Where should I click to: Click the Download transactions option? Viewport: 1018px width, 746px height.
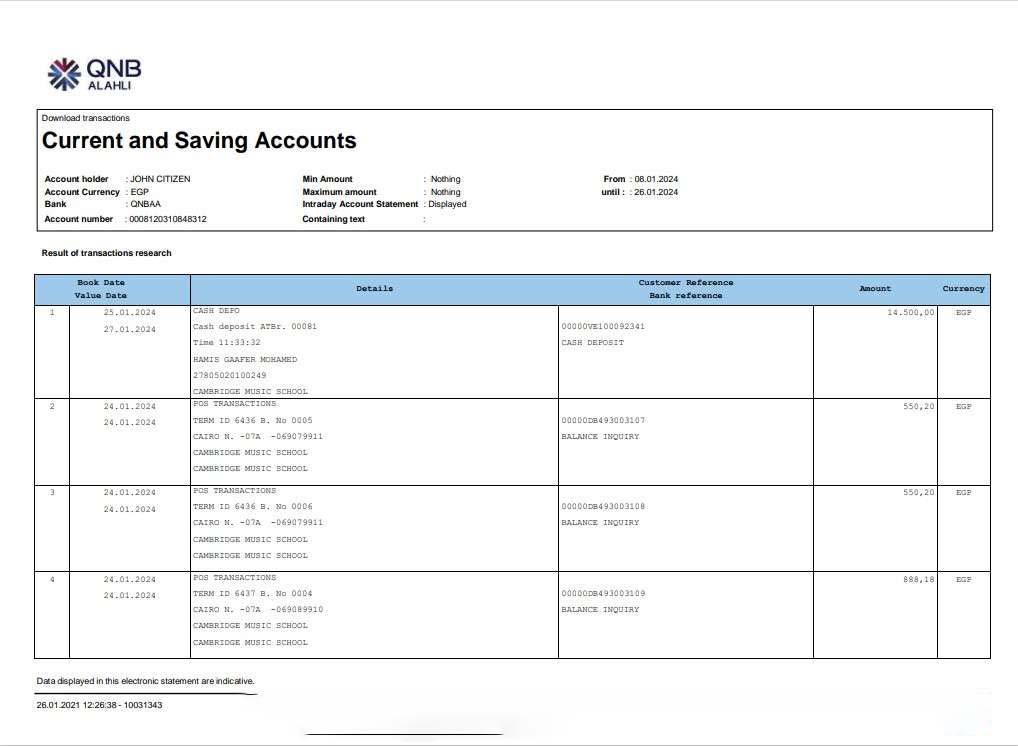(x=85, y=117)
